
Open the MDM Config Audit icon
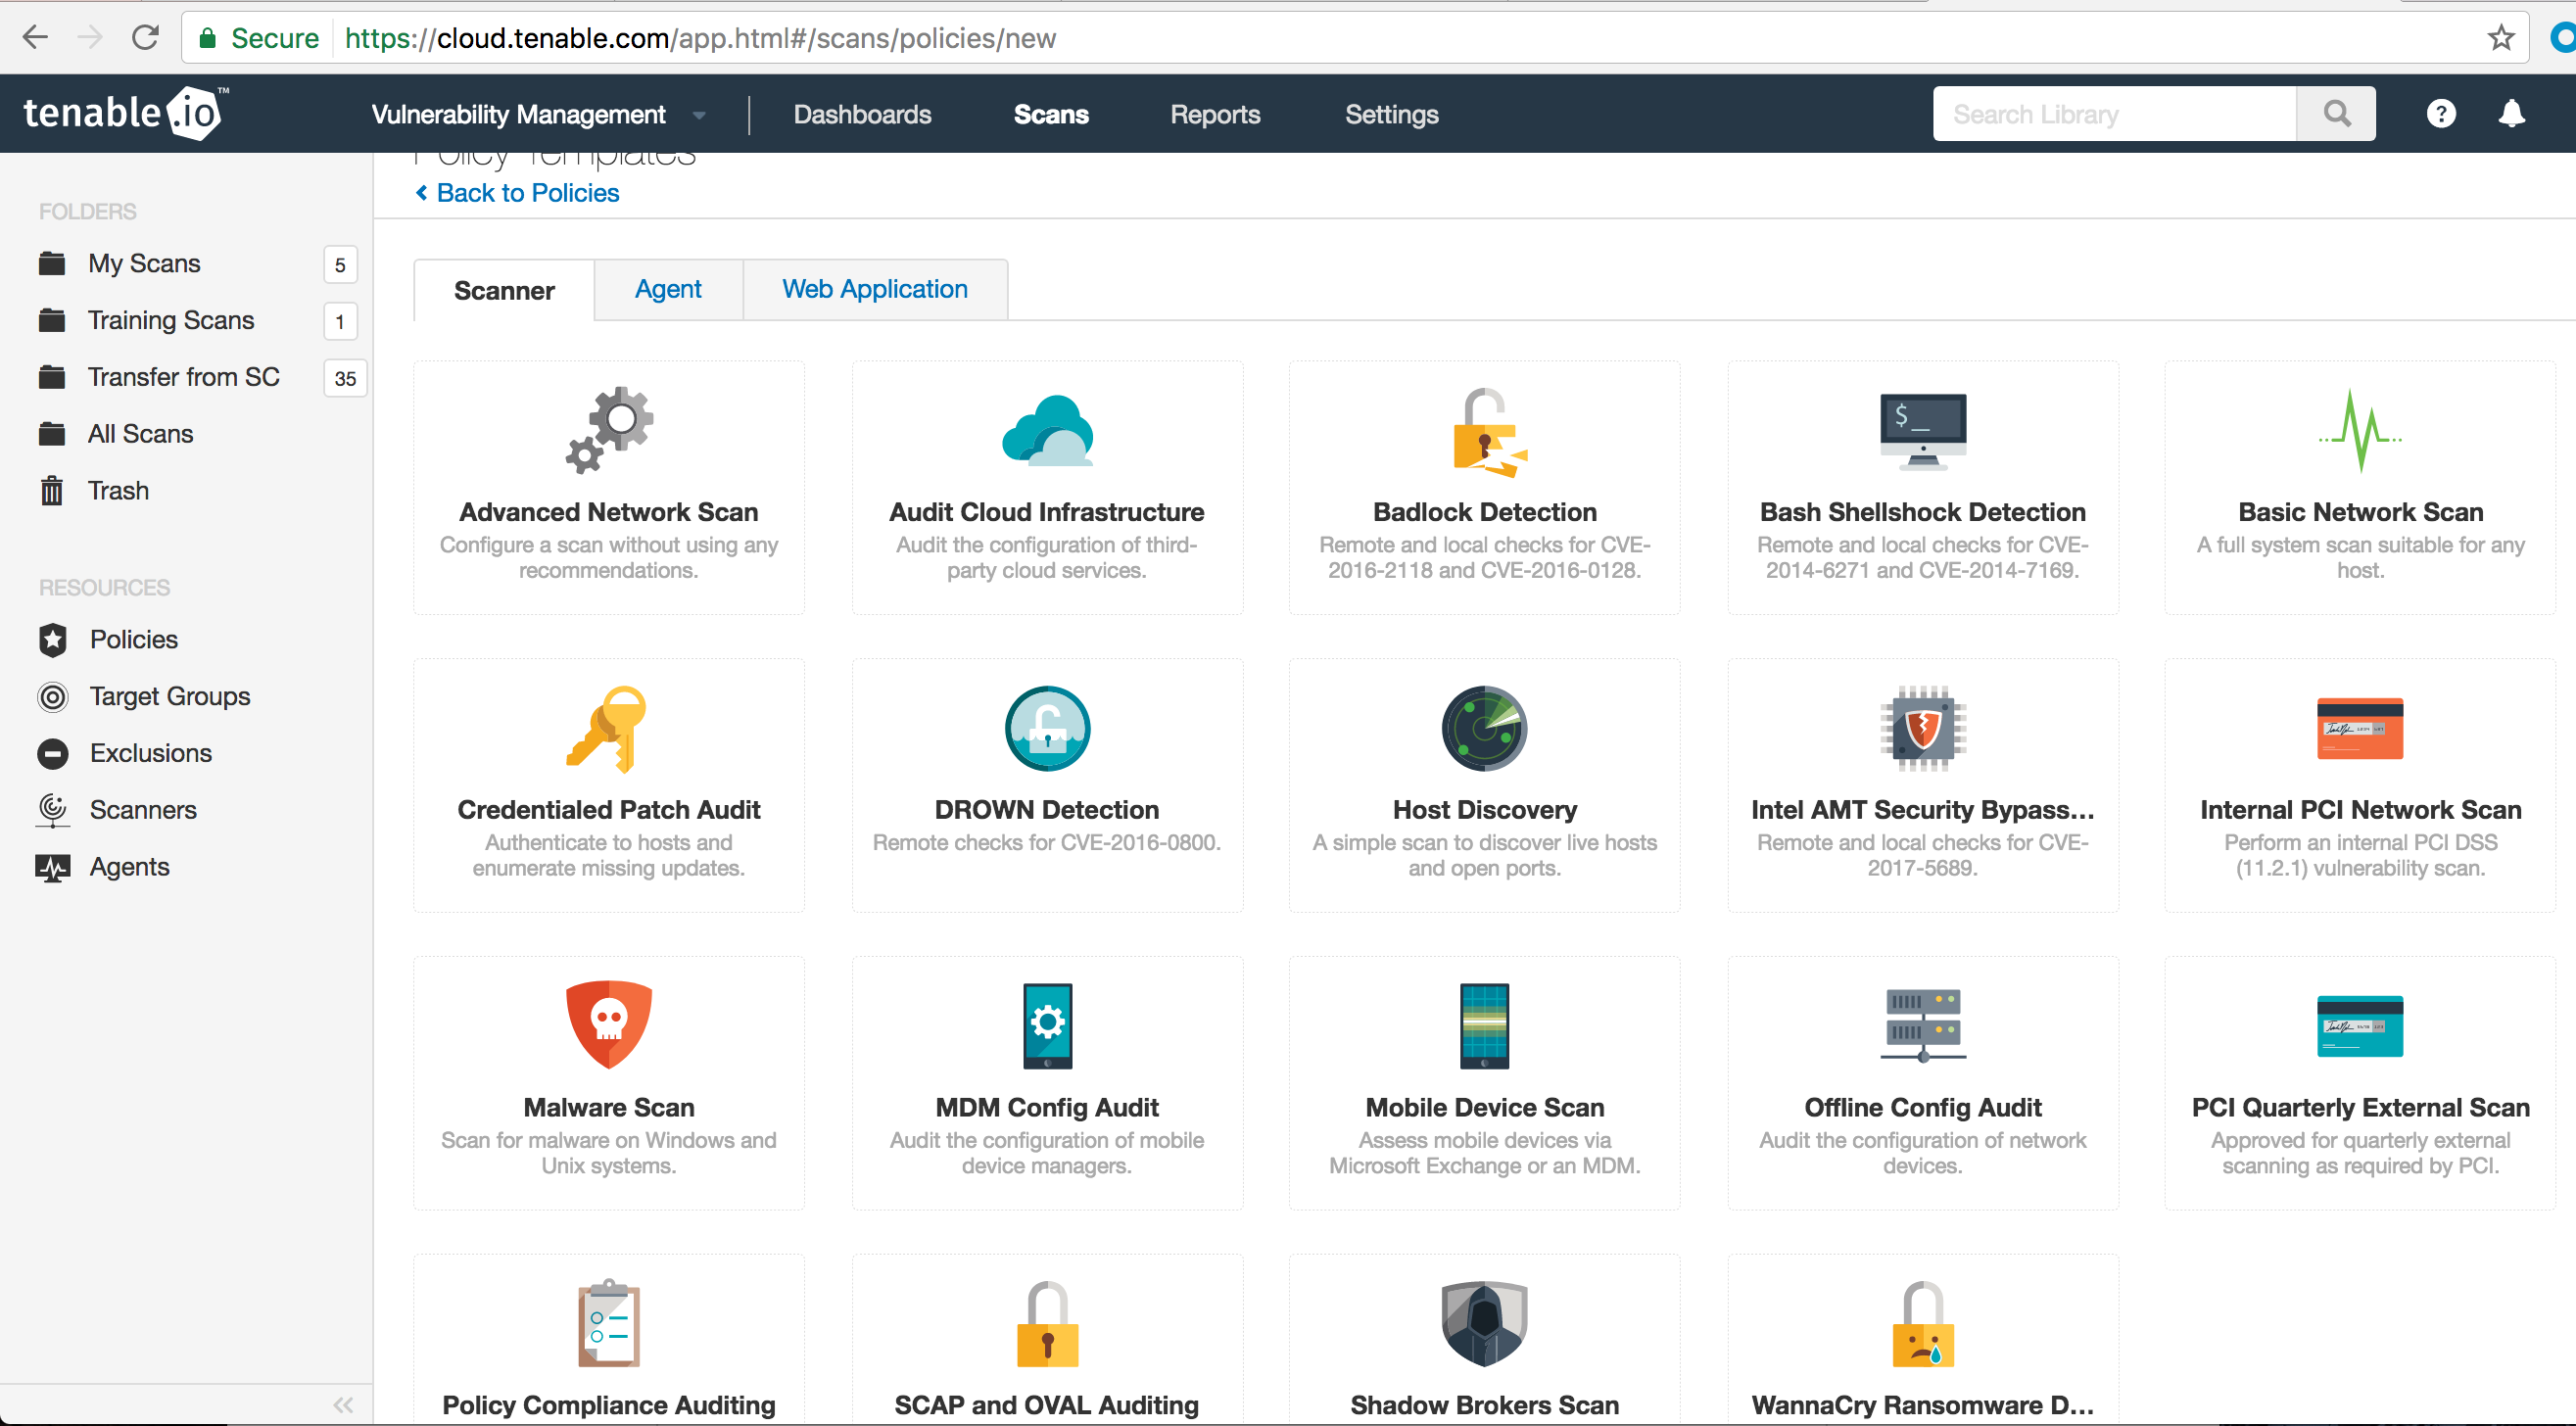click(x=1046, y=1025)
